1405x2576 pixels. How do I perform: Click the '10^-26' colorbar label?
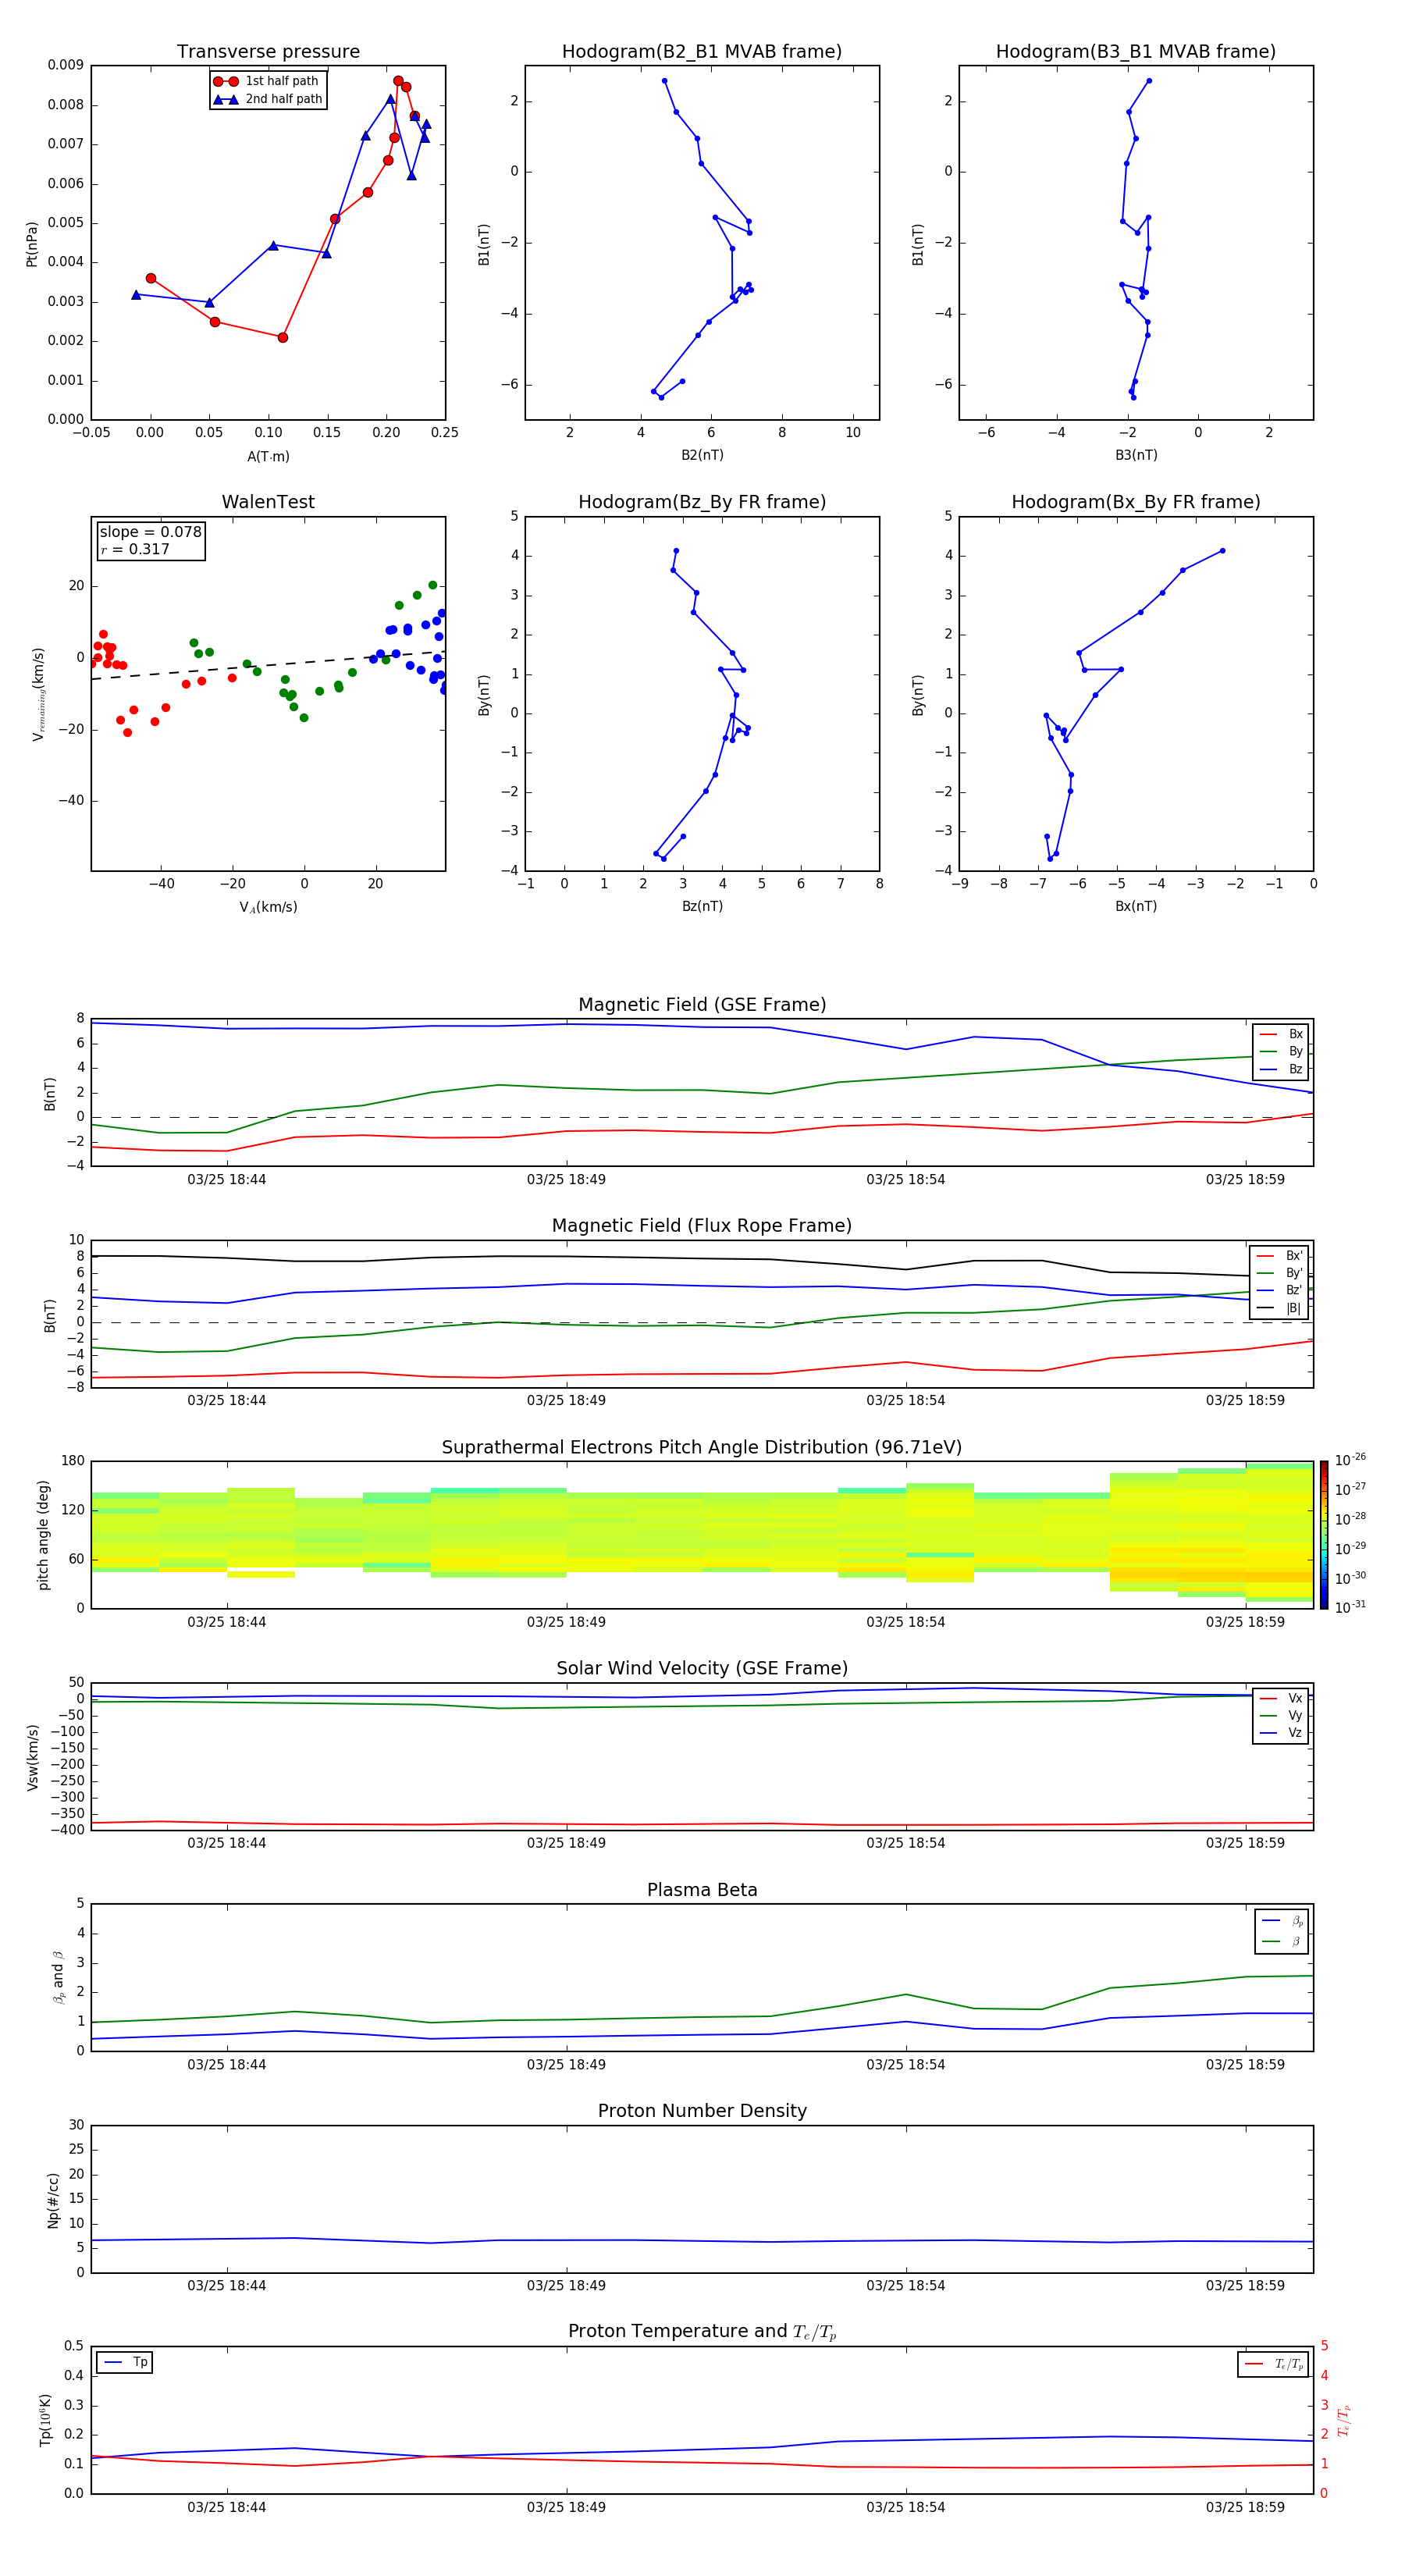point(1350,1460)
